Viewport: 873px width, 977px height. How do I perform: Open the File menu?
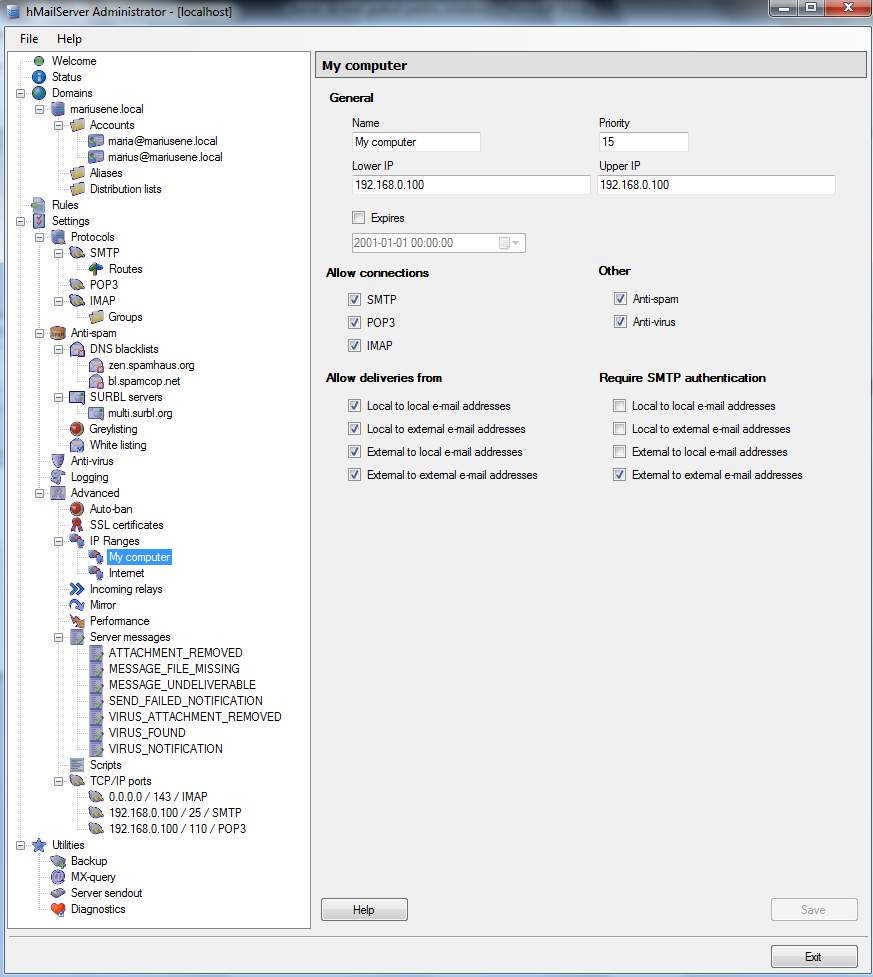(x=29, y=39)
